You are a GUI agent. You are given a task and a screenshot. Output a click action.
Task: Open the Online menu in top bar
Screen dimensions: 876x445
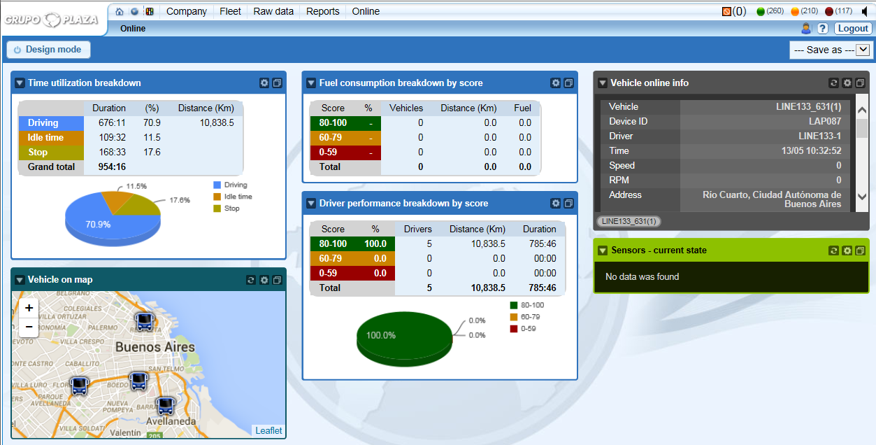pos(365,11)
